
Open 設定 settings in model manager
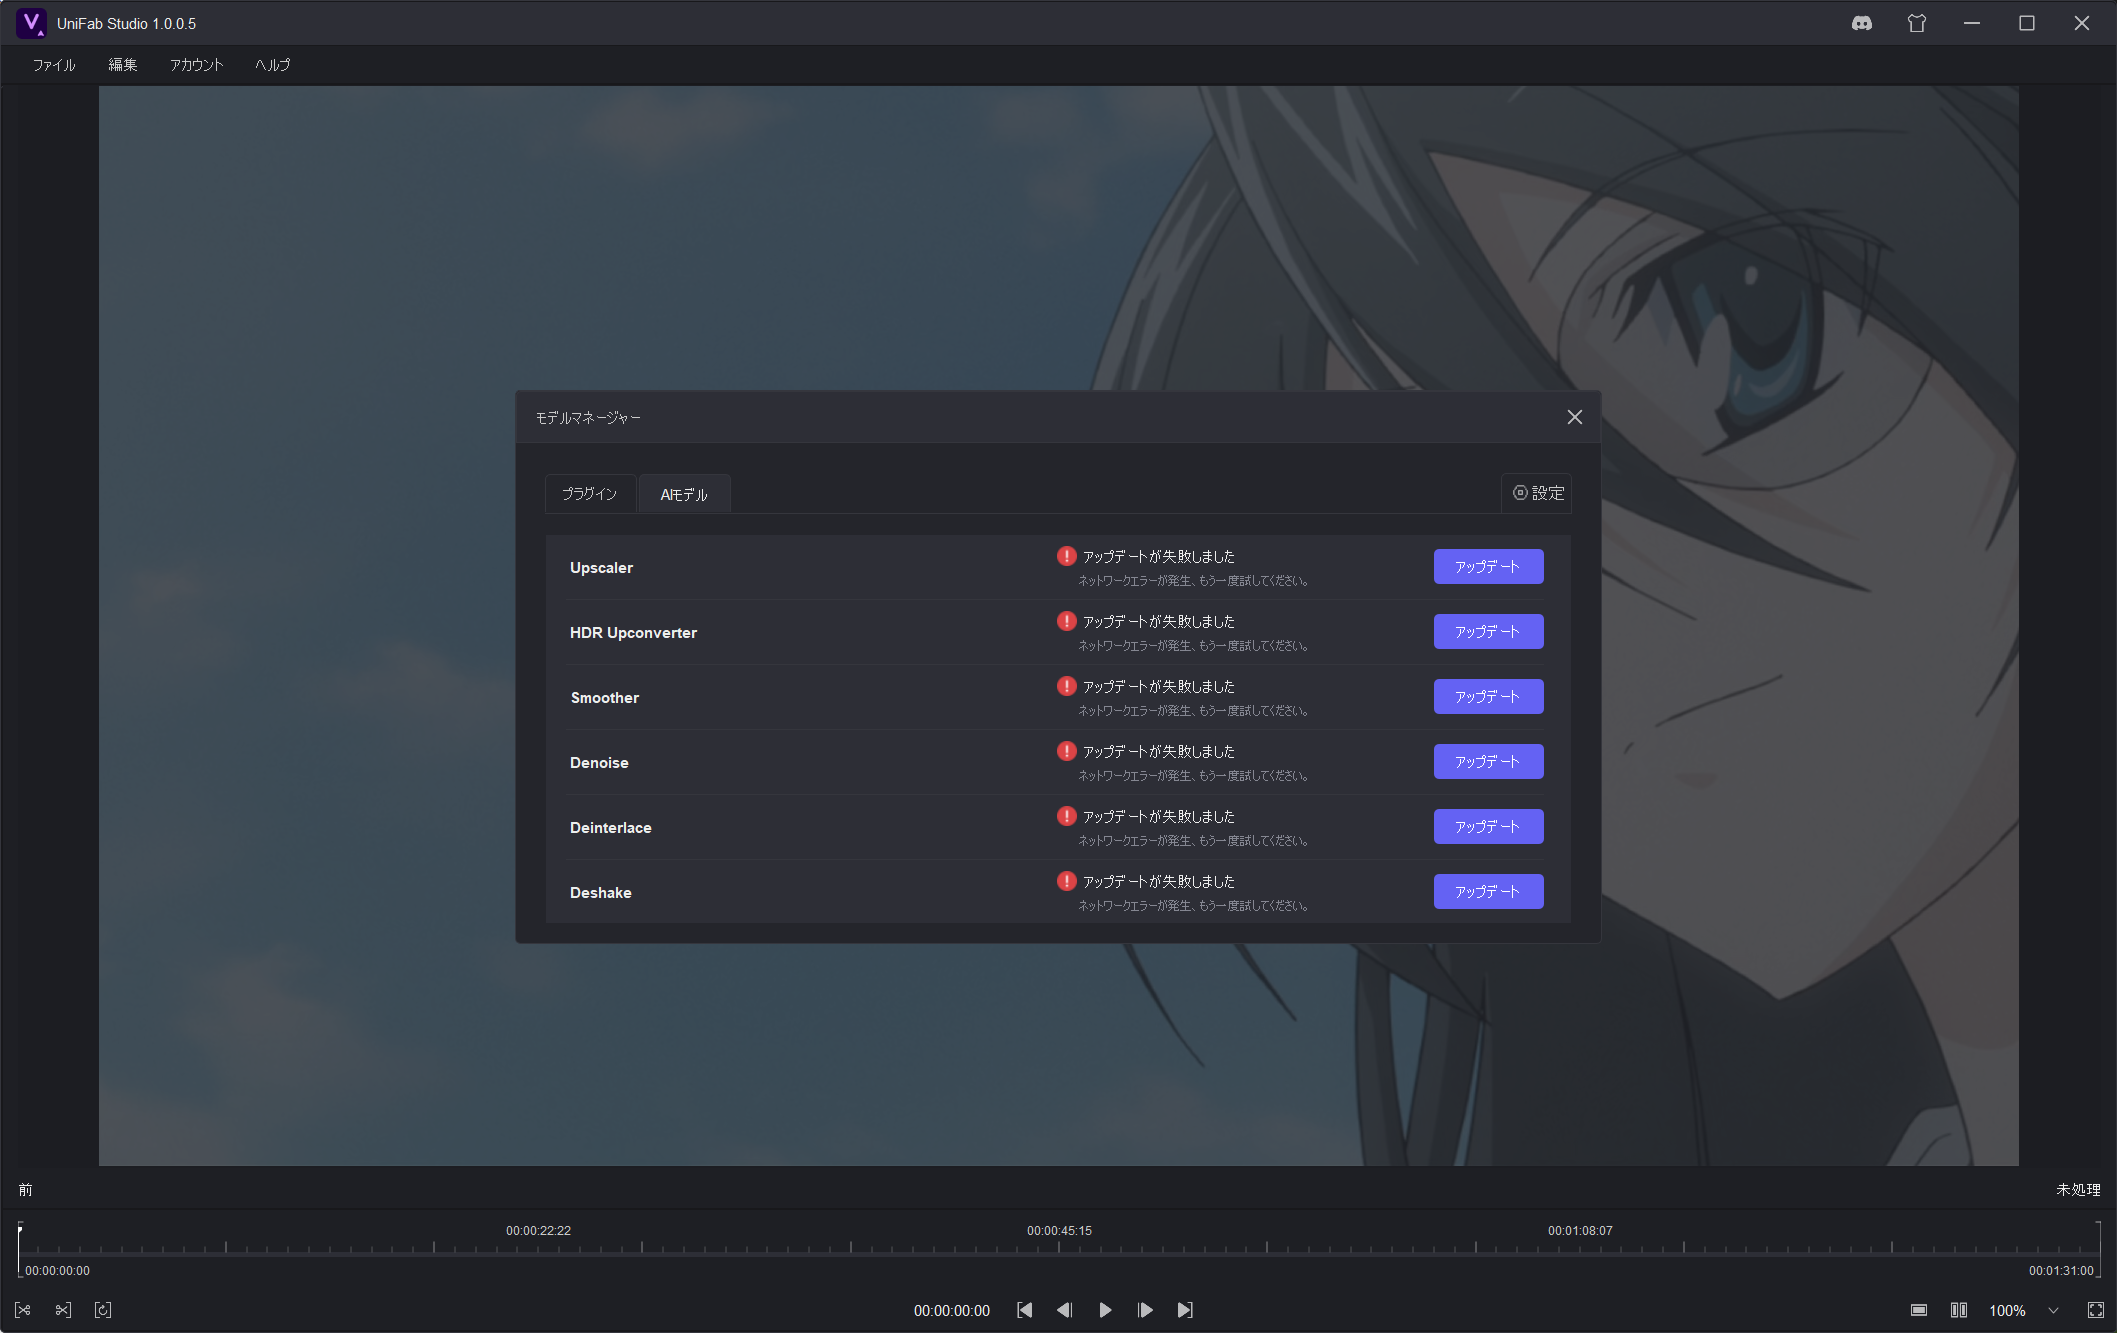[x=1538, y=493]
